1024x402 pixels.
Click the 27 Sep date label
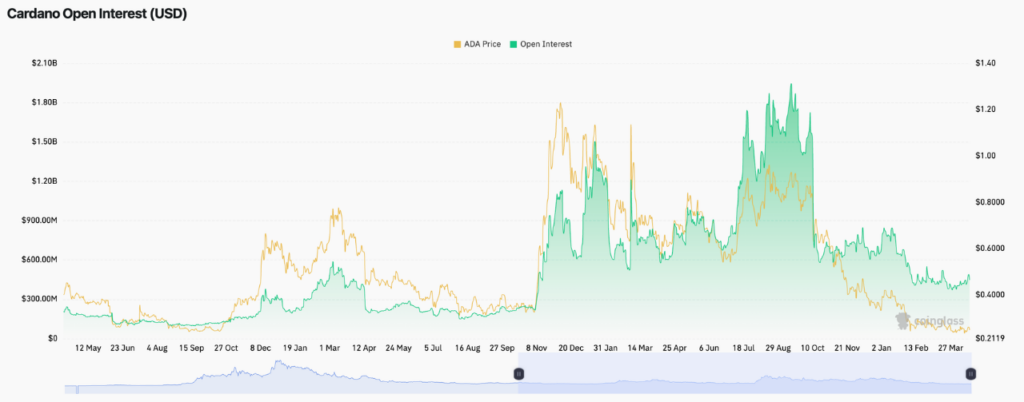pyautogui.click(x=503, y=348)
